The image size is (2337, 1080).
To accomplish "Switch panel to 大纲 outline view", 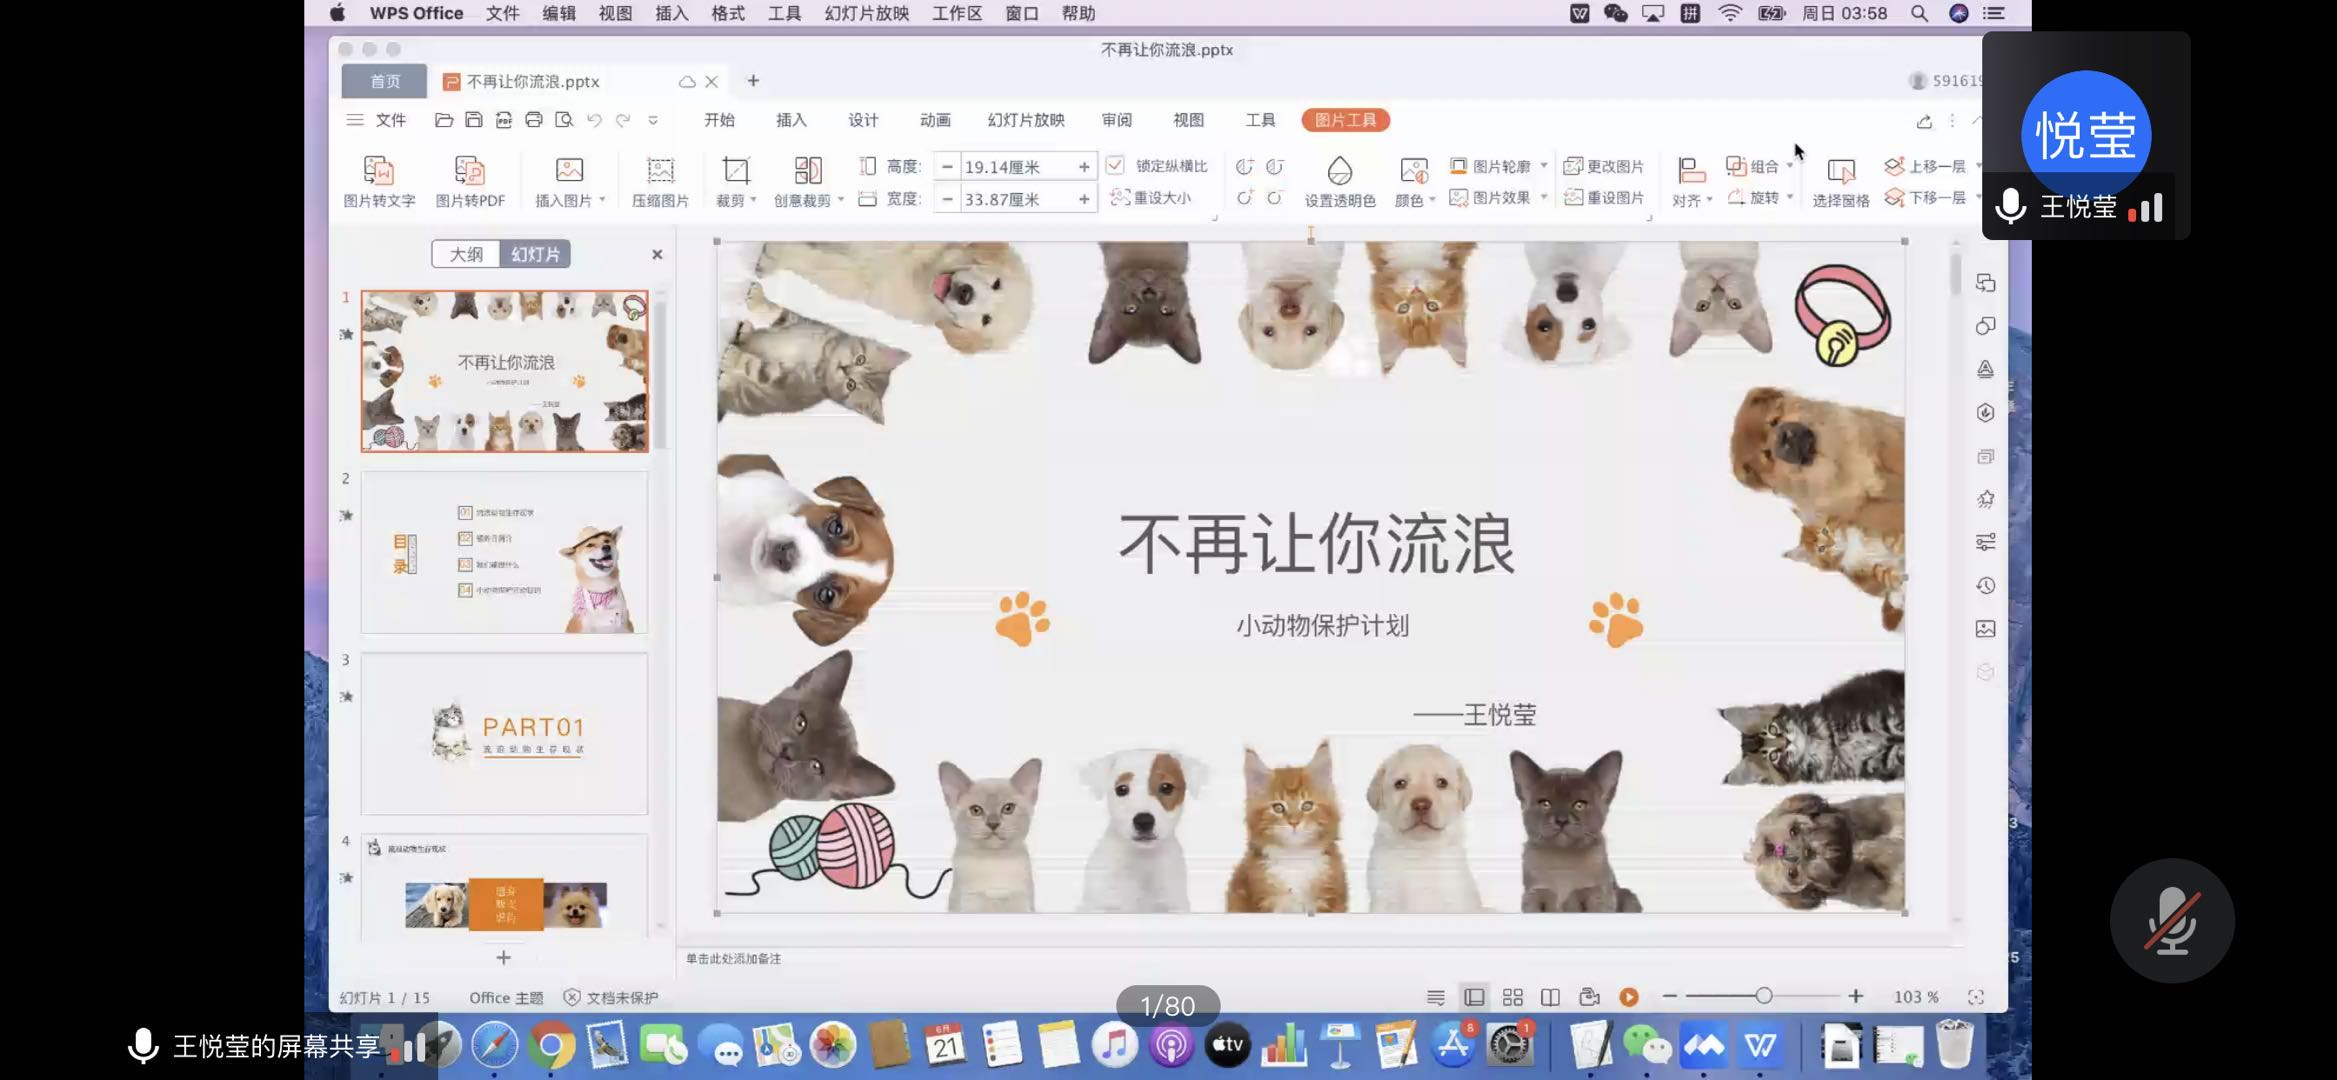I will (x=466, y=254).
